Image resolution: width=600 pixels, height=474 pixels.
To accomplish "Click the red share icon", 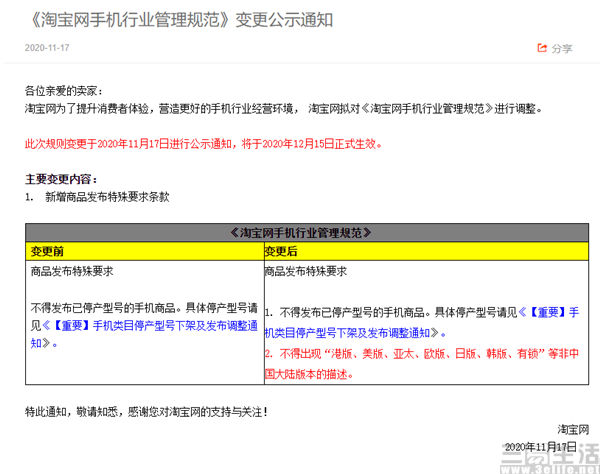I will pyautogui.click(x=542, y=48).
